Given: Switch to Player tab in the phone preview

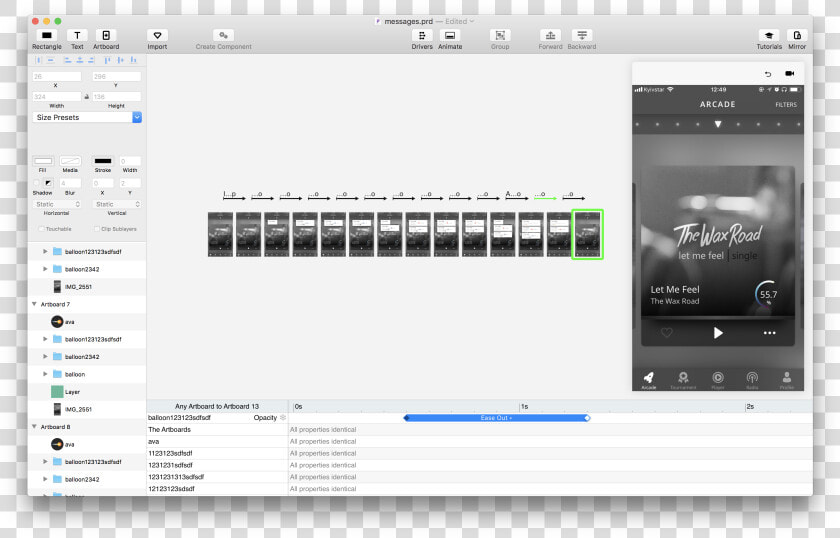Looking at the screenshot, I should click(718, 380).
